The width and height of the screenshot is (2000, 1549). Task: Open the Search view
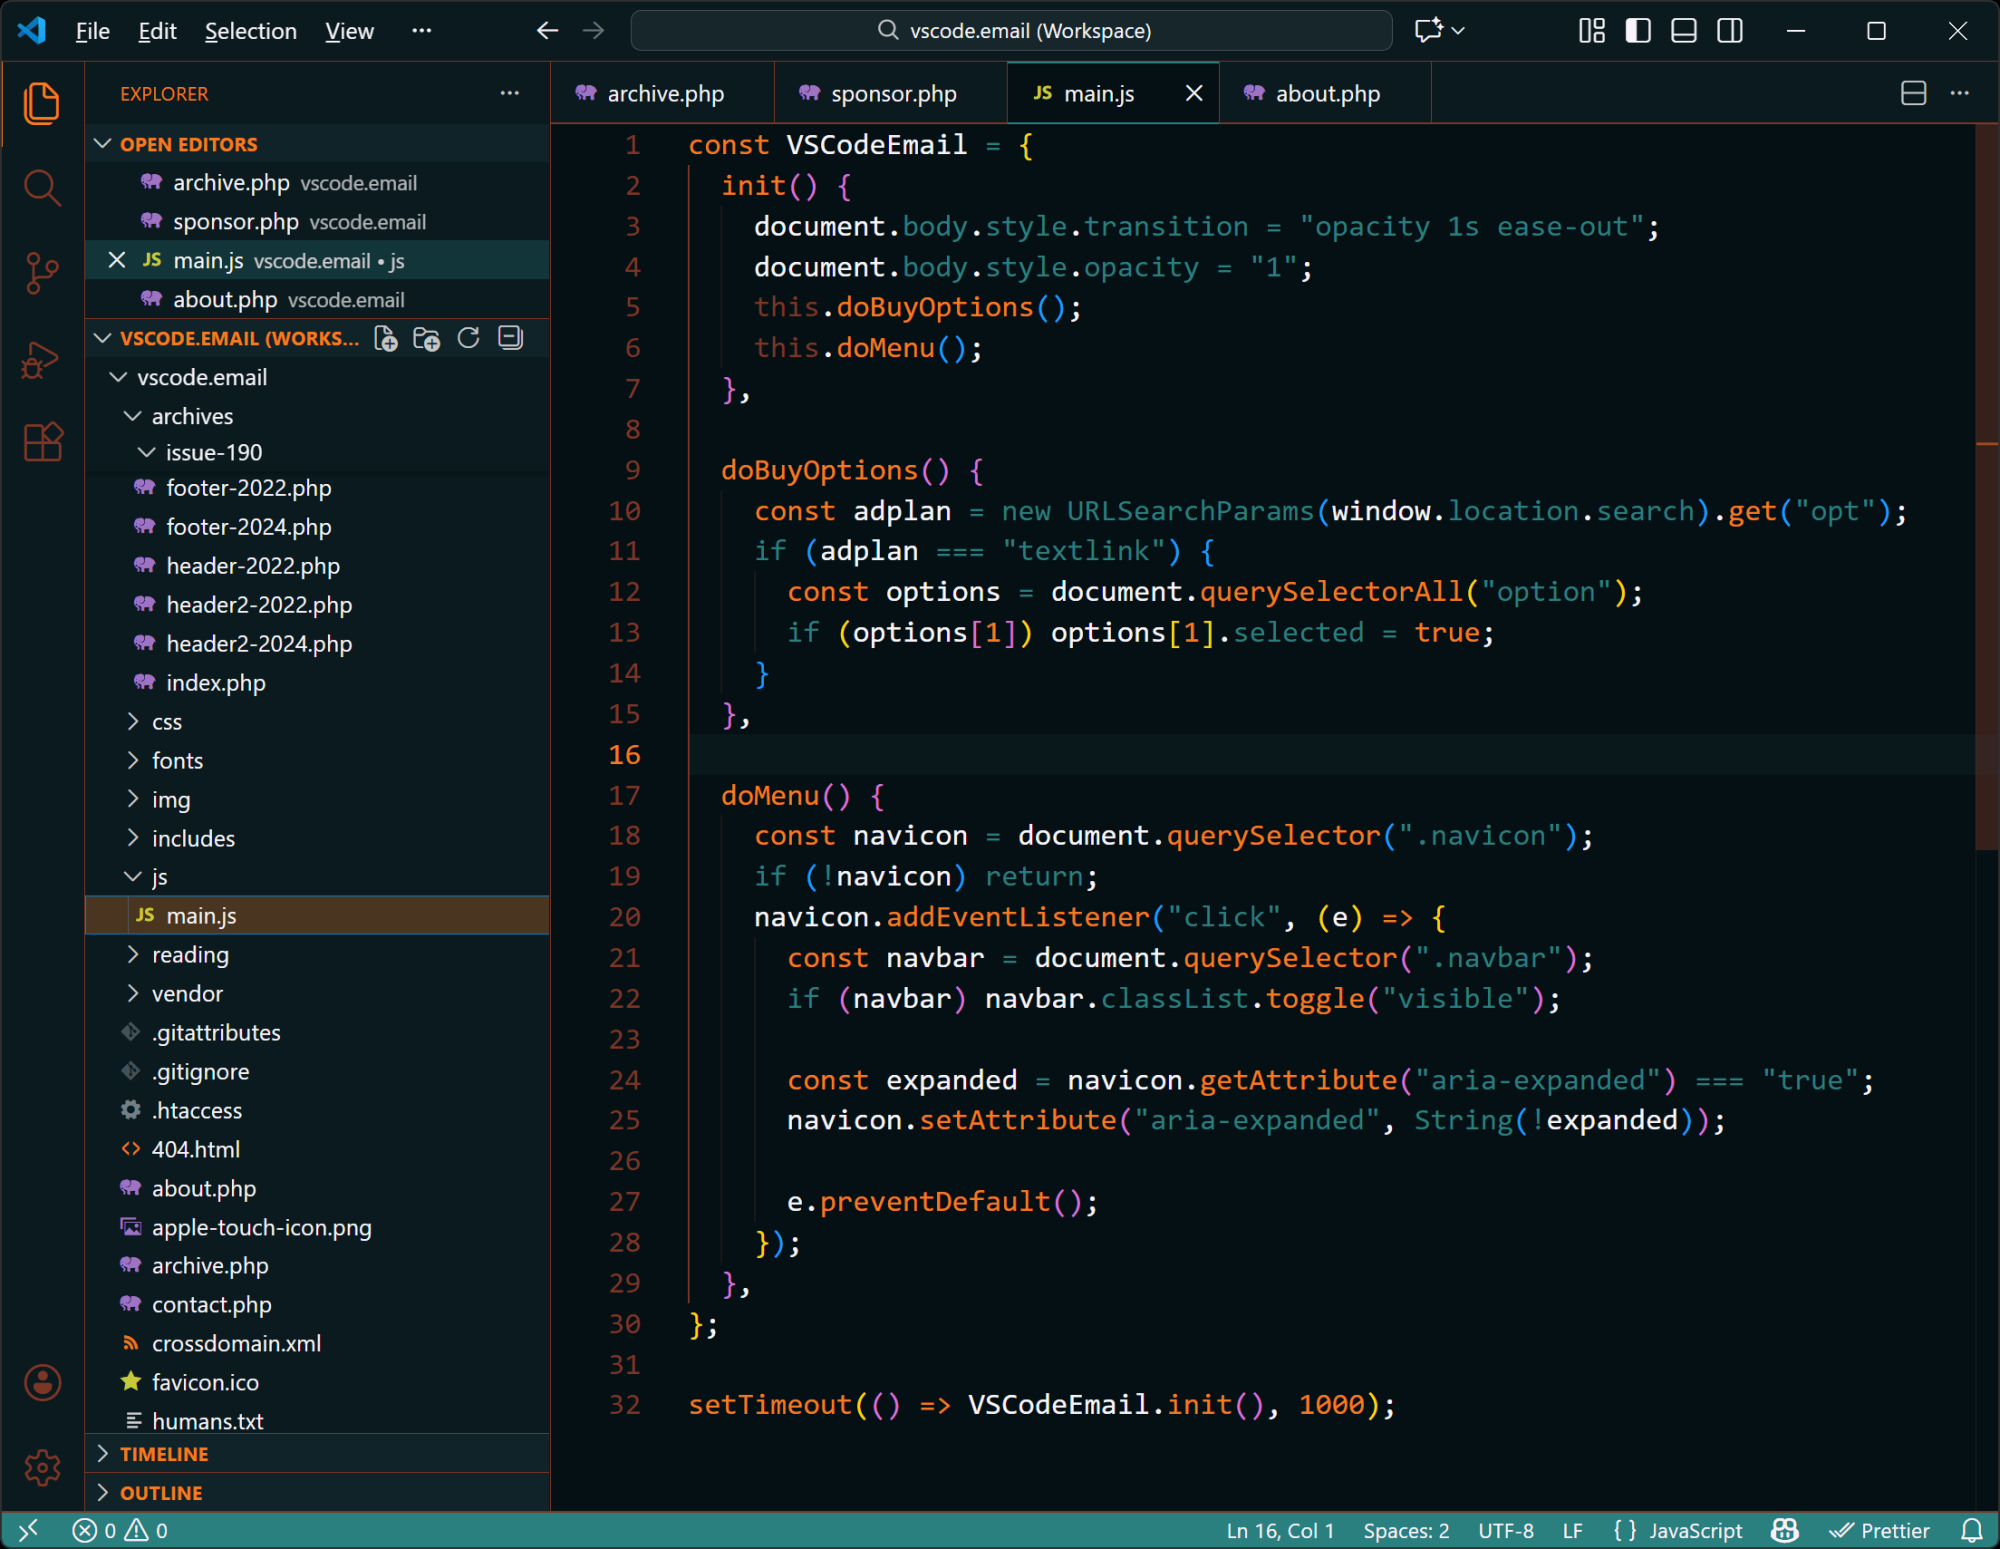click(x=42, y=188)
